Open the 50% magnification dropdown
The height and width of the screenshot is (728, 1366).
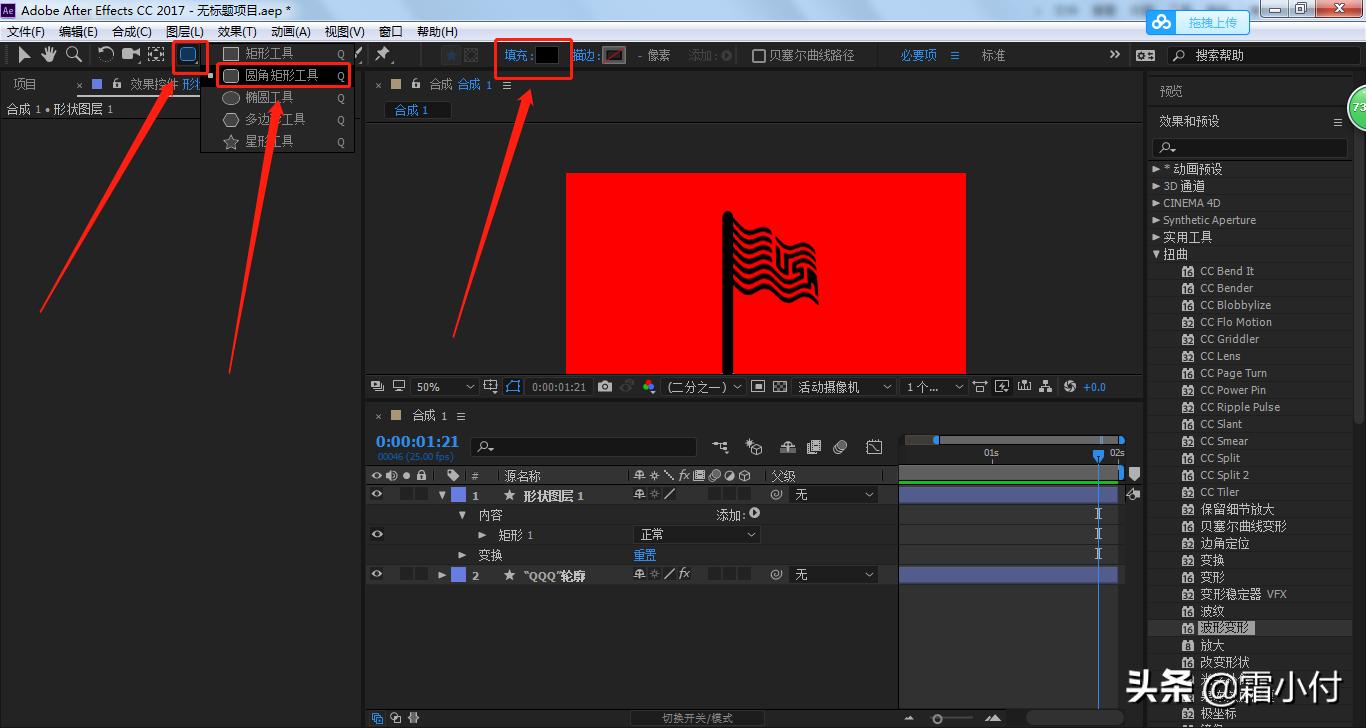pyautogui.click(x=445, y=387)
